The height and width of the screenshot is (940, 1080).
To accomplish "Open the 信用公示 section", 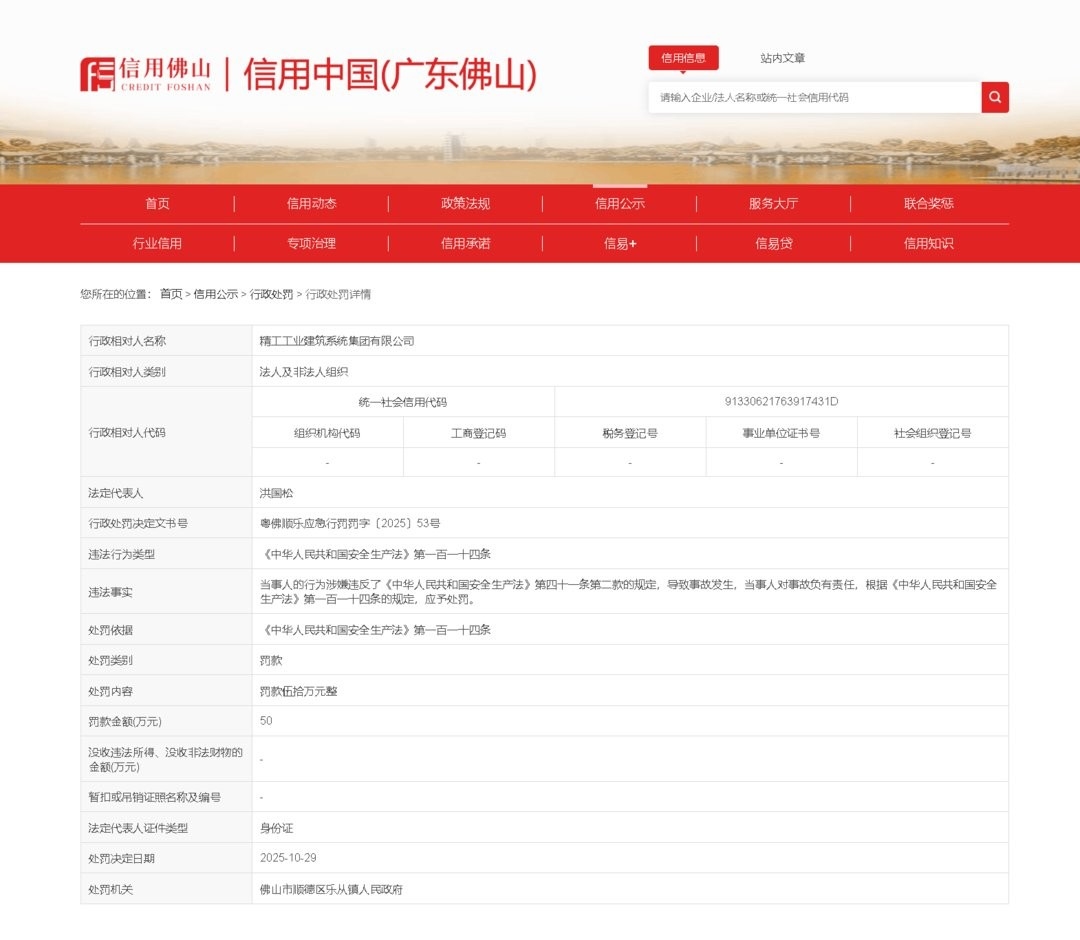I will [x=618, y=203].
